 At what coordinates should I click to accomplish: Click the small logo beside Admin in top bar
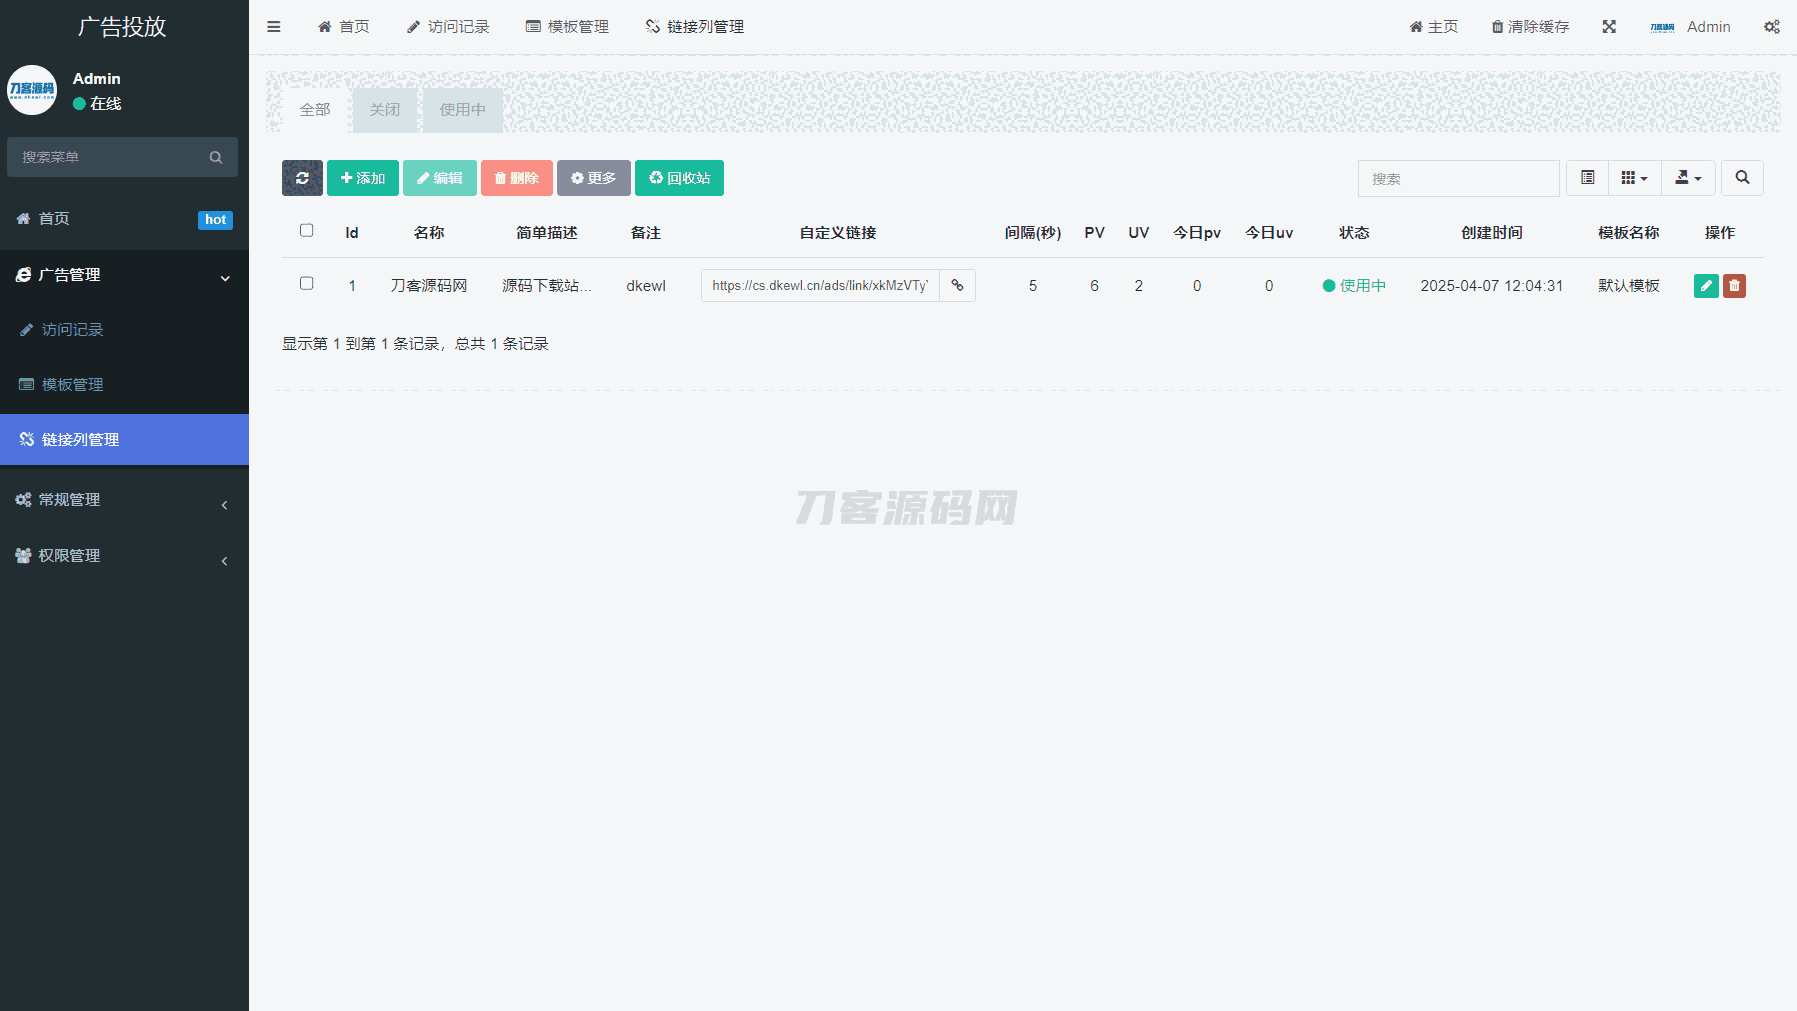pyautogui.click(x=1662, y=27)
